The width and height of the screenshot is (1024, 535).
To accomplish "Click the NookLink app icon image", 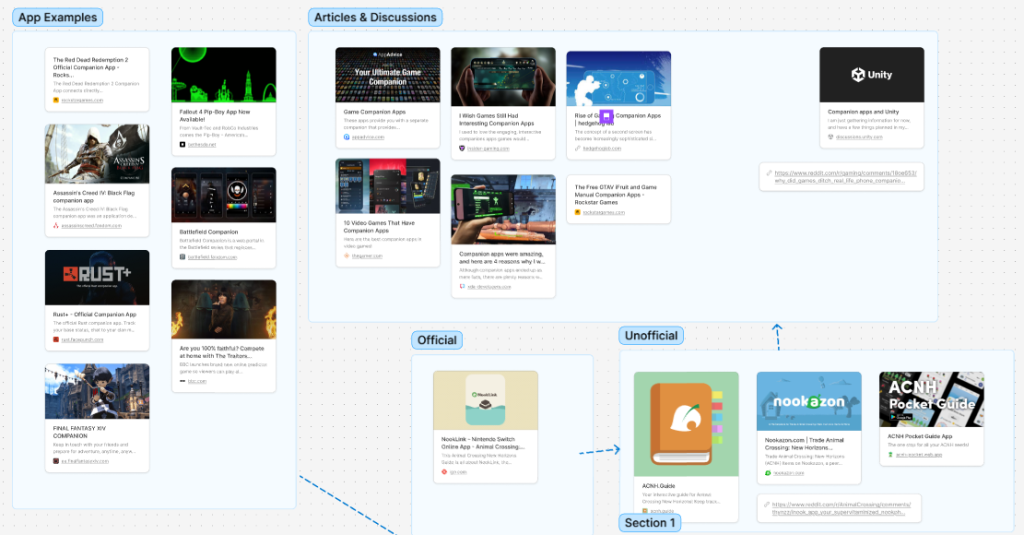I will [x=486, y=400].
